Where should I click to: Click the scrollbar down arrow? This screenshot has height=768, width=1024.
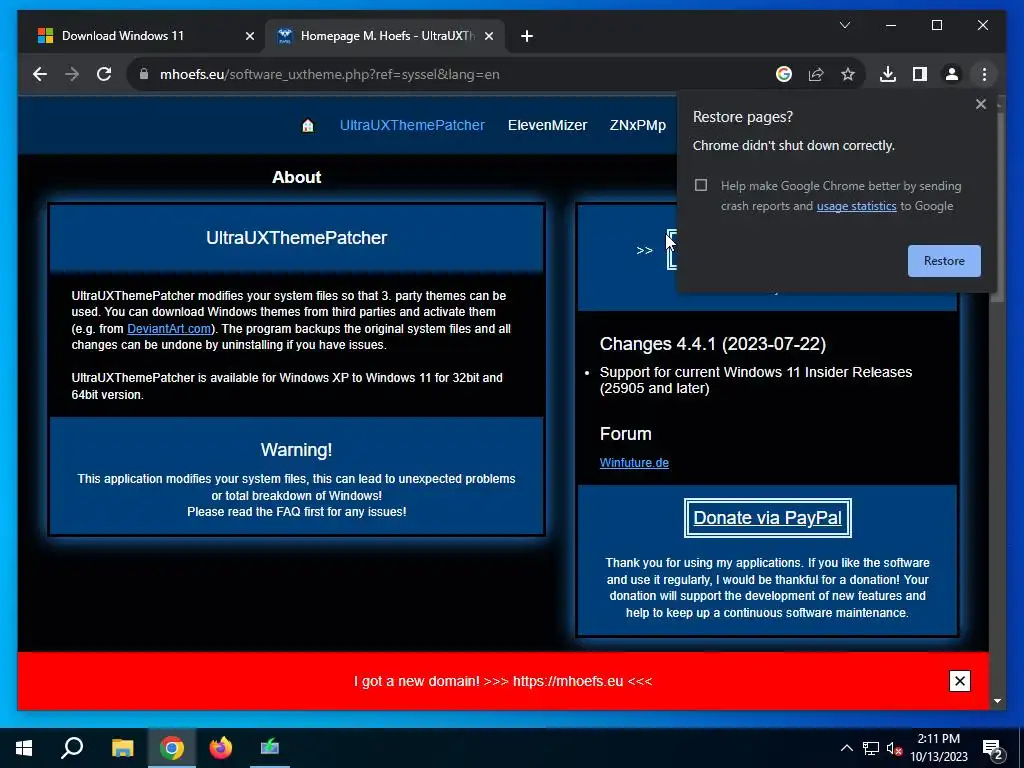click(x=997, y=701)
